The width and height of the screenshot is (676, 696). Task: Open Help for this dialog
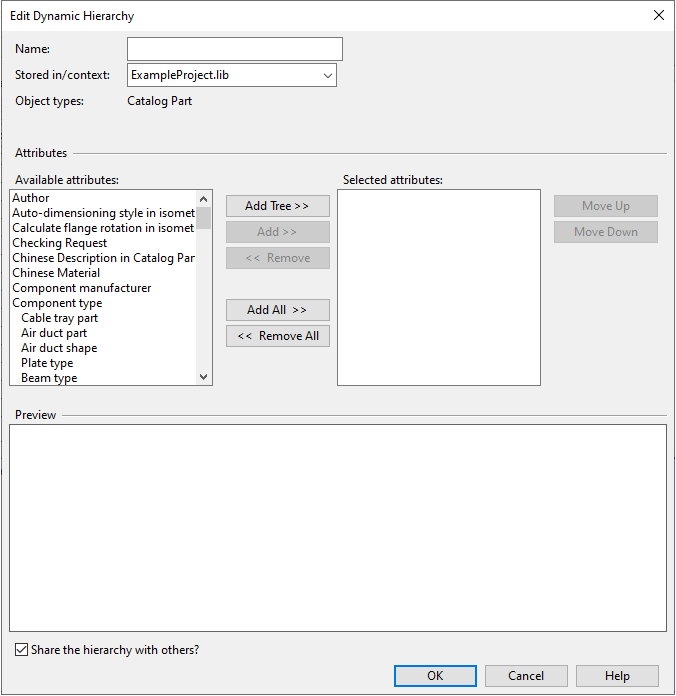(x=617, y=676)
